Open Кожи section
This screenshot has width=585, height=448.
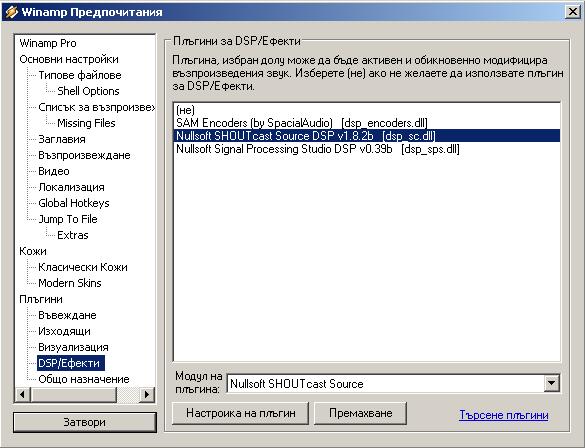coord(33,251)
